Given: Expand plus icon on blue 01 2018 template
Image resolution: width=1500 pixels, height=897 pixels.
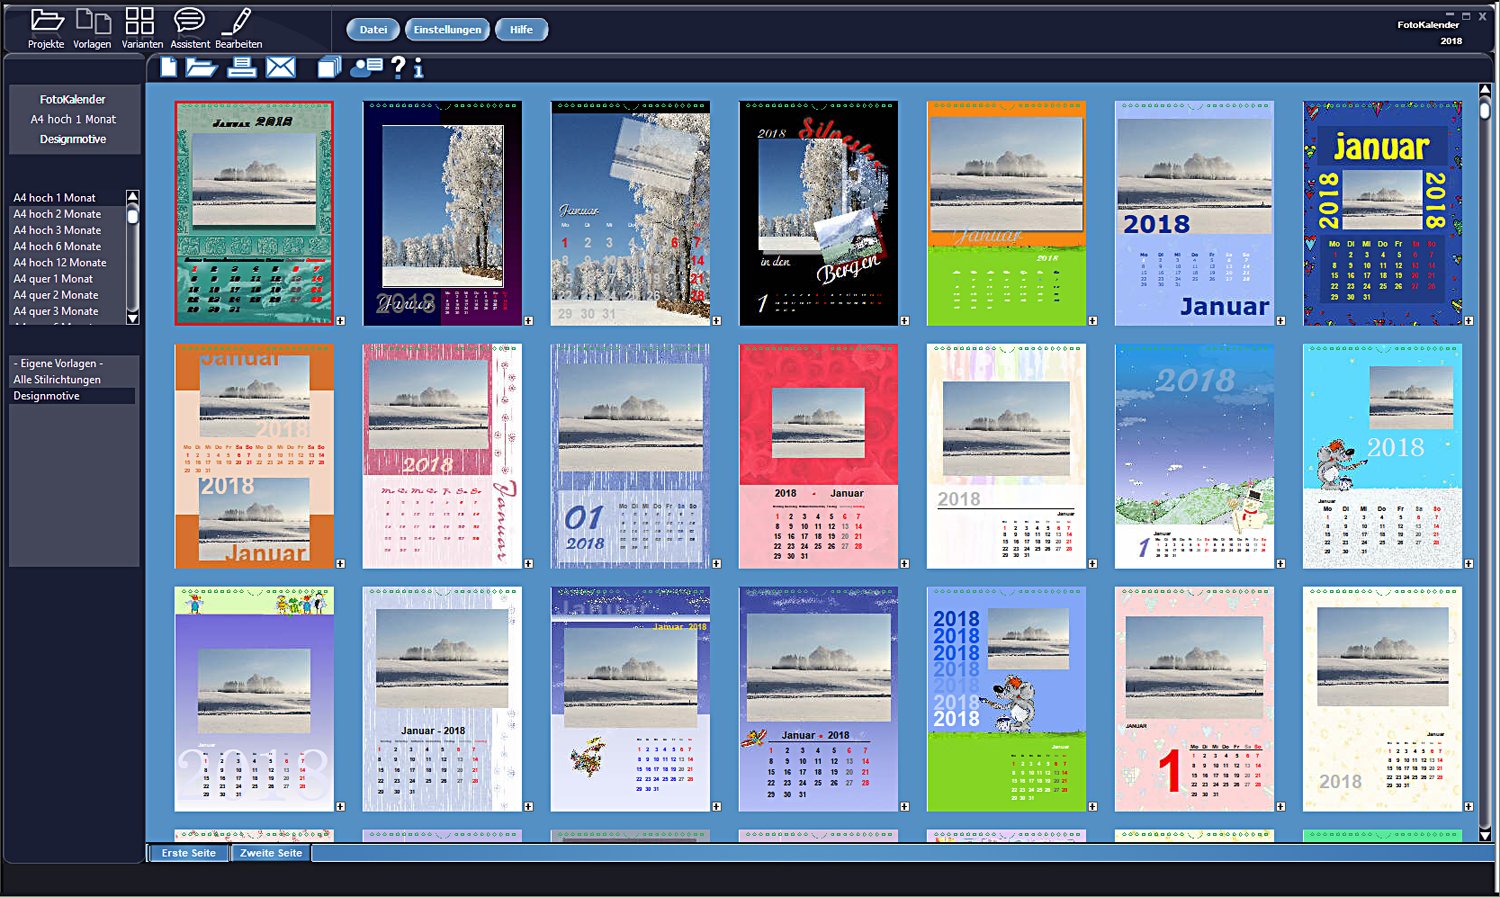Looking at the screenshot, I should [716, 564].
